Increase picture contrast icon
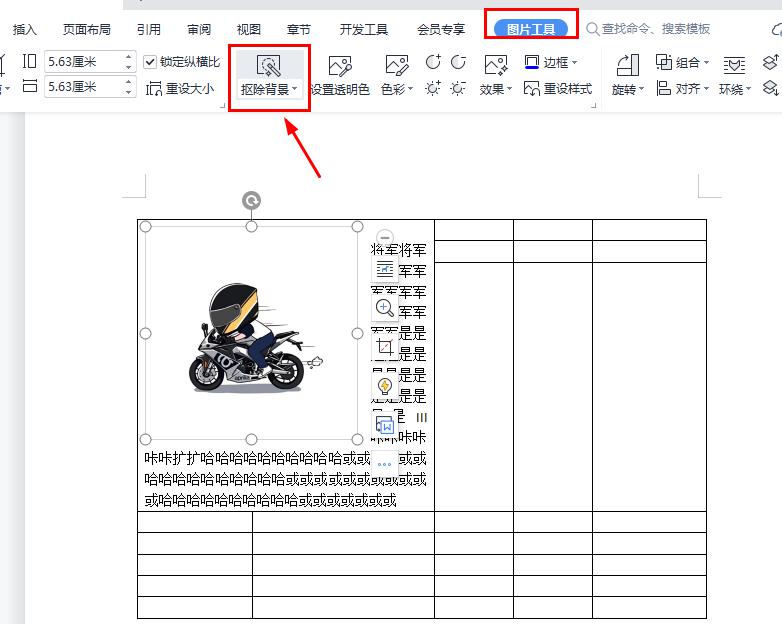Viewport: 782px width, 624px height. coord(433,62)
